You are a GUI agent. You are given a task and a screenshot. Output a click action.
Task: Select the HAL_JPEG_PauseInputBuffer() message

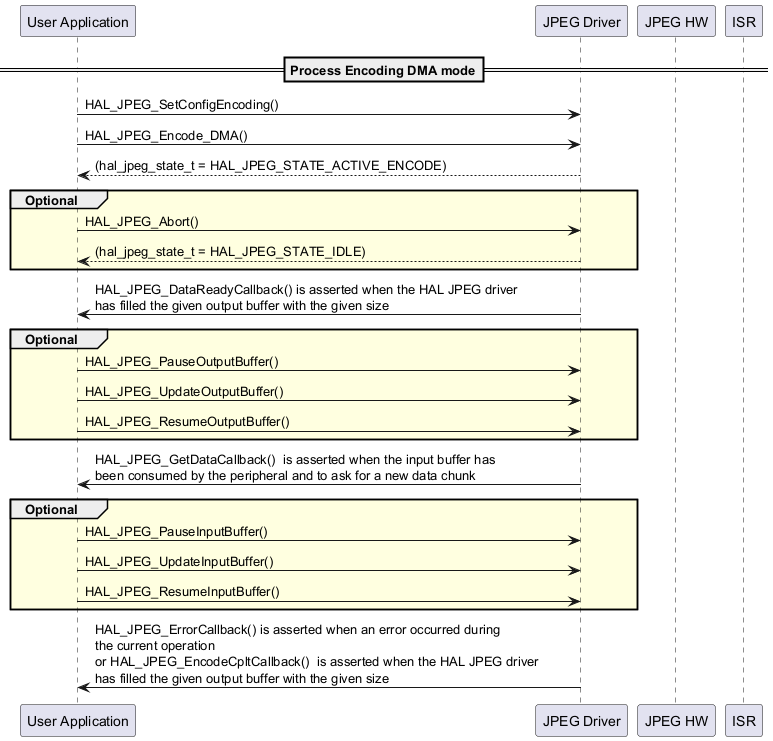tap(176, 531)
